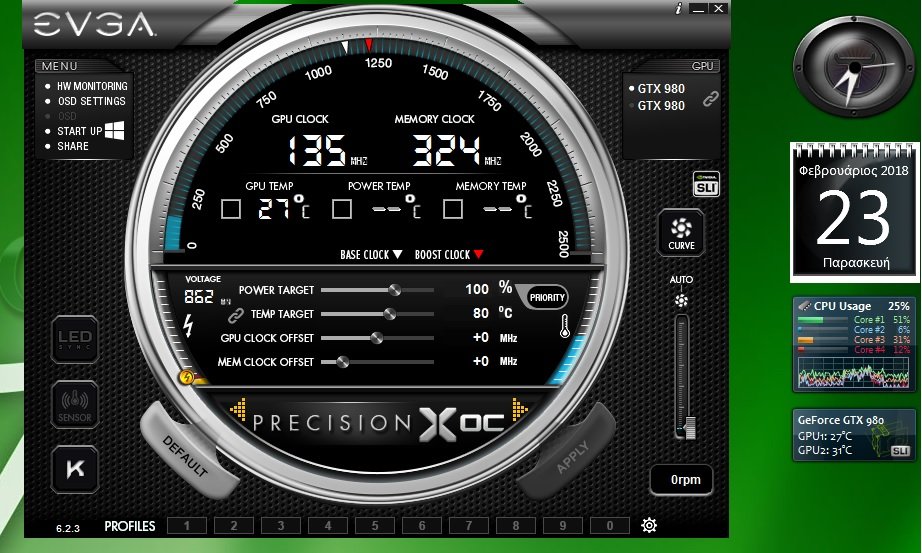Enable MEMORY TEMP checkbox

pos(452,209)
